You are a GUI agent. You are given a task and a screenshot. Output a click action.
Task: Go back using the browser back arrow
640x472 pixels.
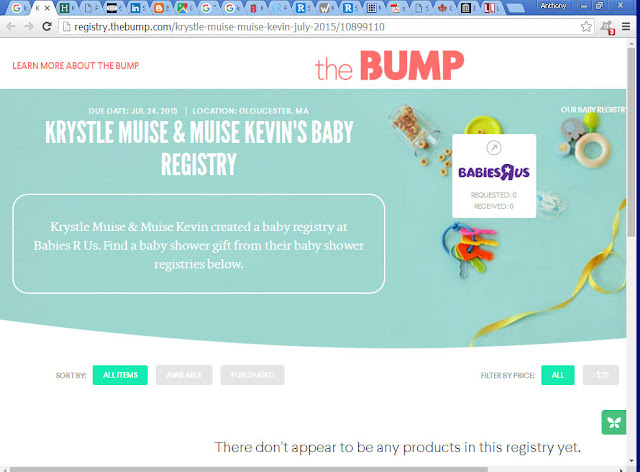point(11,27)
